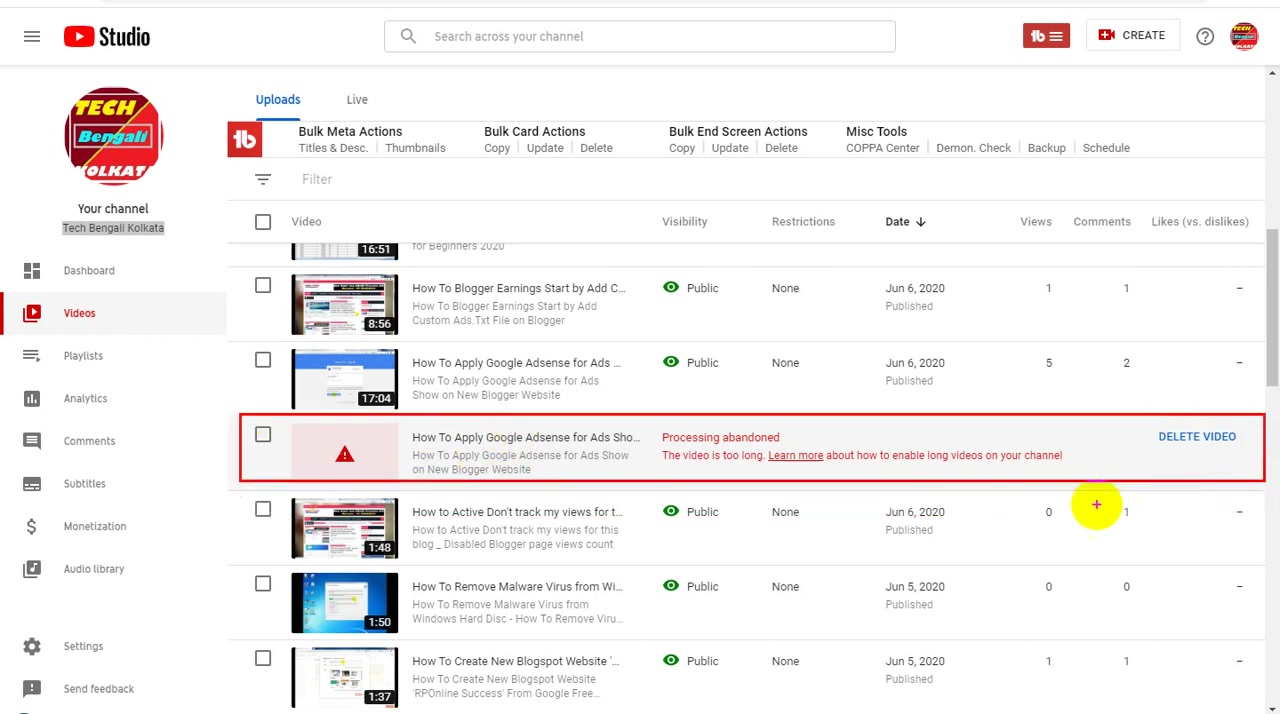Tick the select-all videos checkbox in header row
This screenshot has height=714, width=1280.
point(263,222)
